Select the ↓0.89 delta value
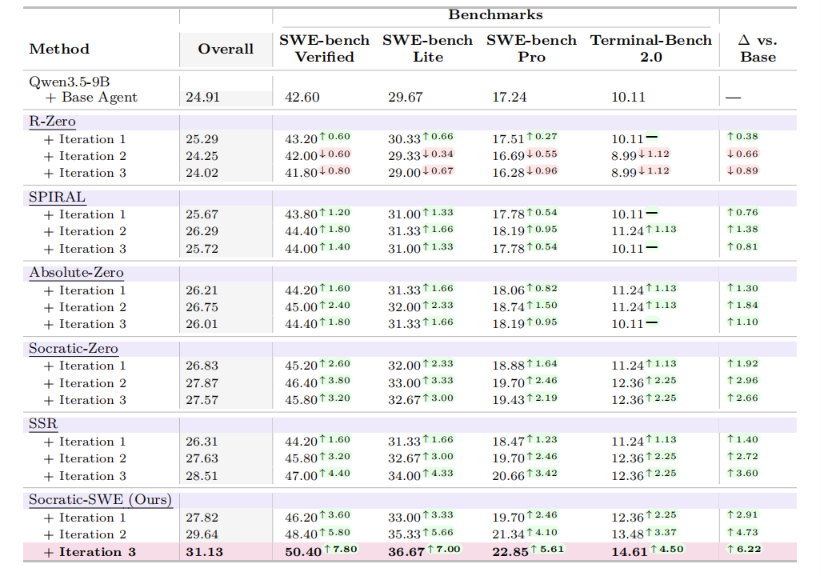 [x=742, y=170]
